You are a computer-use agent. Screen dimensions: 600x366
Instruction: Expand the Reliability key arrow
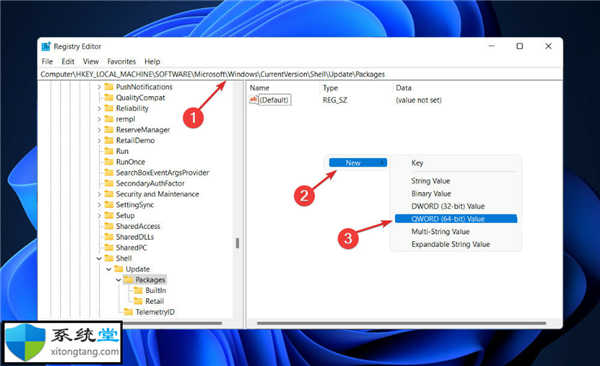(x=99, y=109)
